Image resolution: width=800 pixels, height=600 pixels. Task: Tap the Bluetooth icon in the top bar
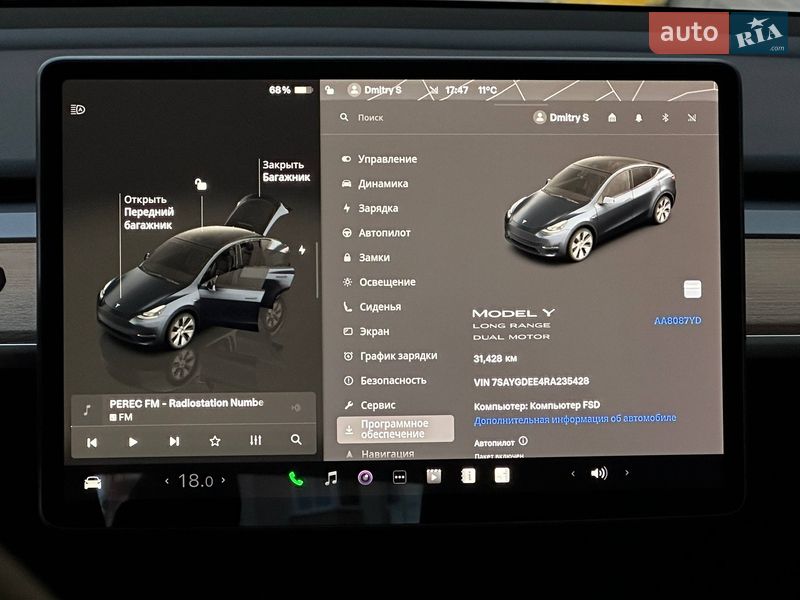point(666,116)
